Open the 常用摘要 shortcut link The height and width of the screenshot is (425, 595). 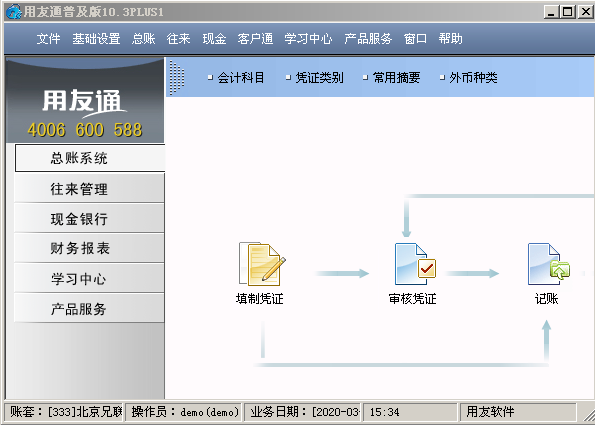tap(392, 78)
